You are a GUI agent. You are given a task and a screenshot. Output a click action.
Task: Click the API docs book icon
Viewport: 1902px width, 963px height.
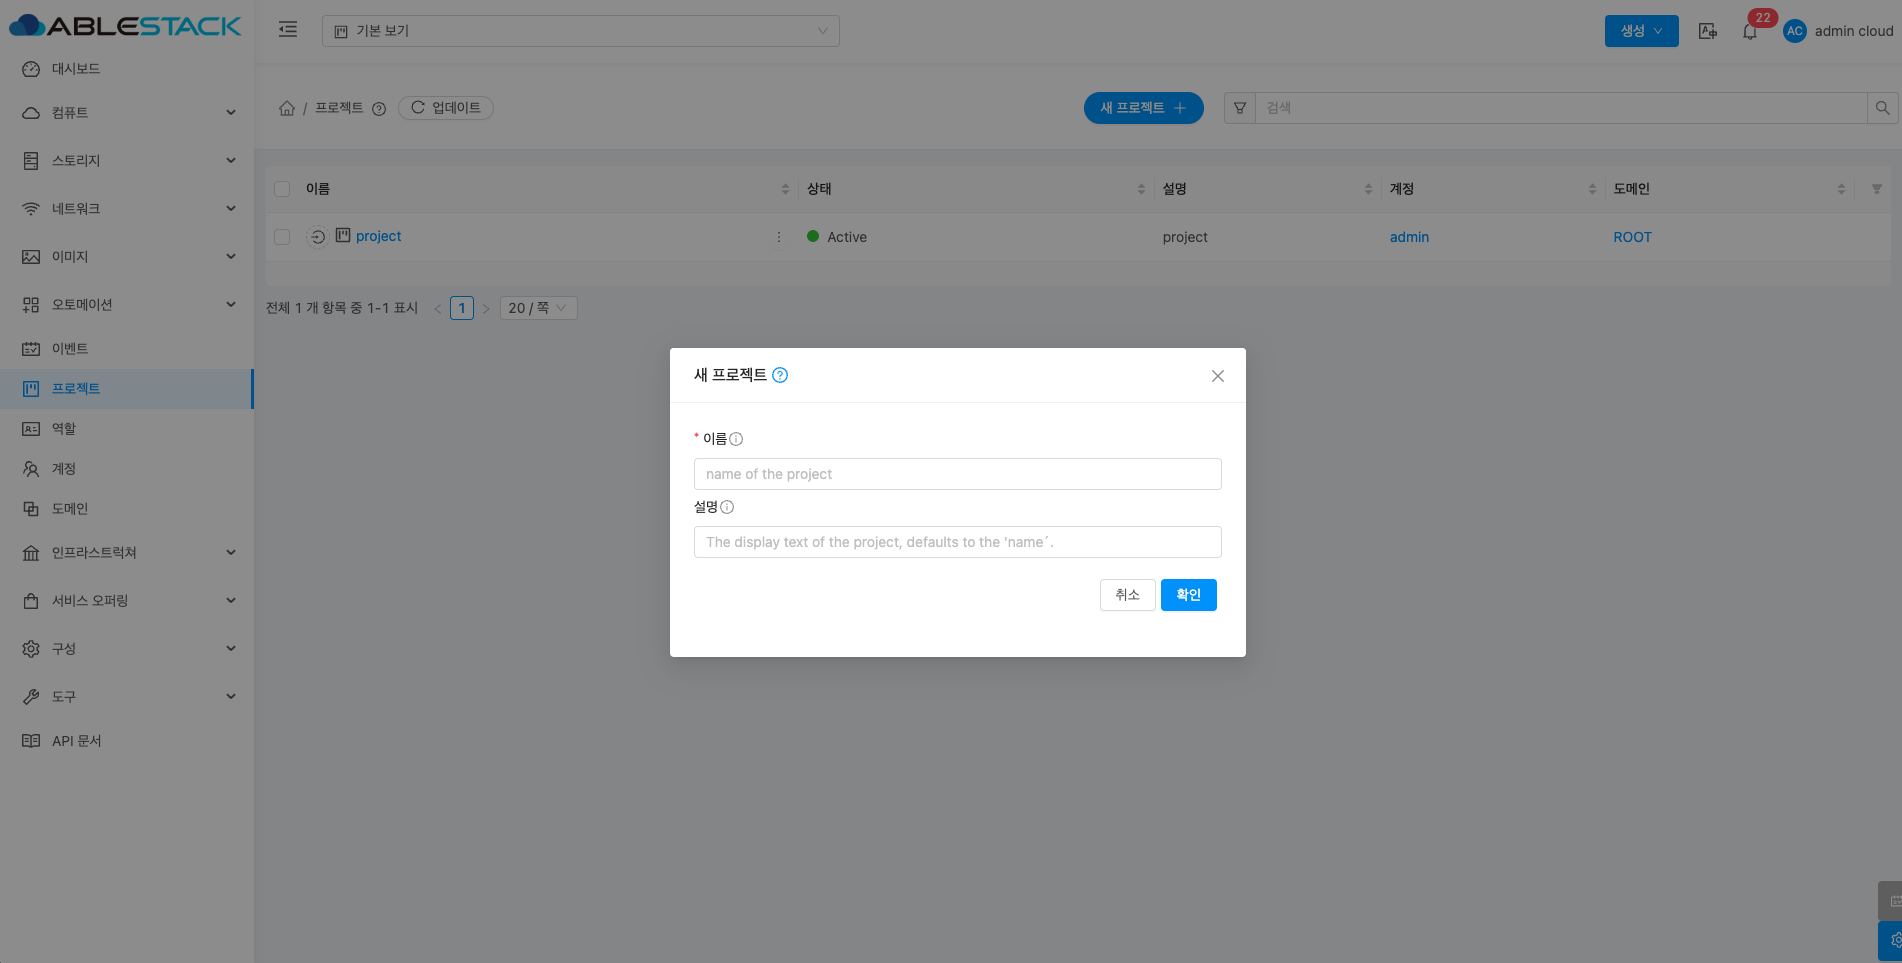click(31, 741)
